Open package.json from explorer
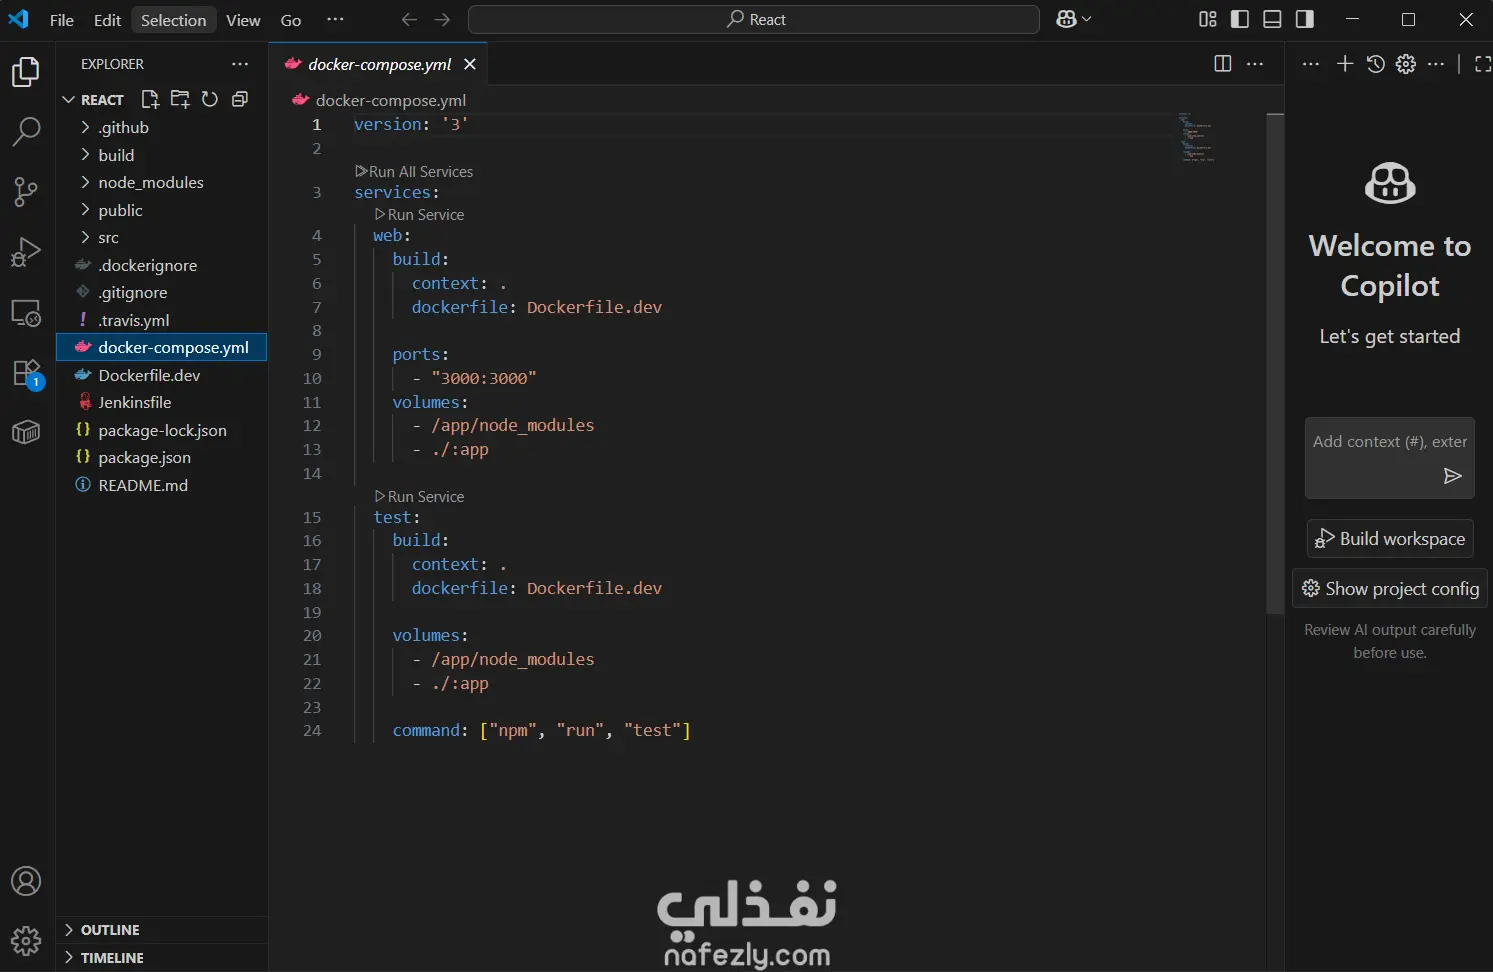Image resolution: width=1493 pixels, height=972 pixels. 162,457
